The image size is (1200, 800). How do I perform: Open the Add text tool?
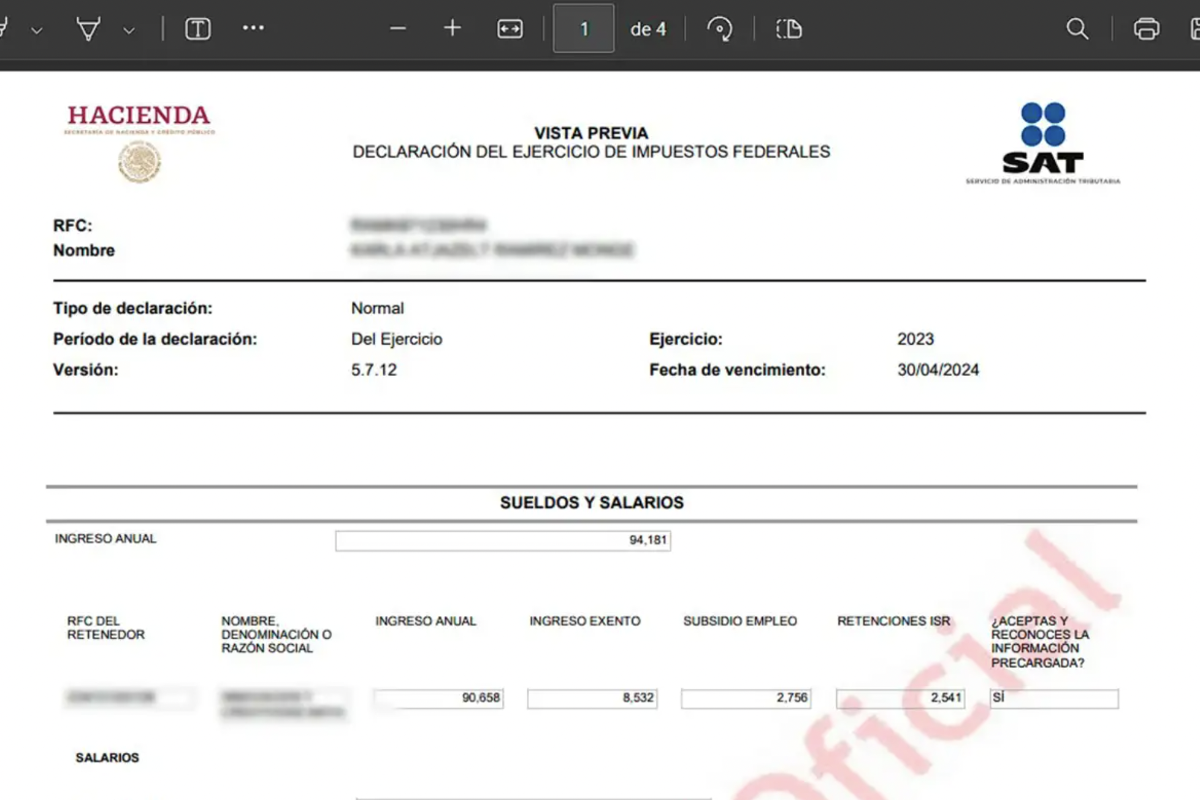197,28
